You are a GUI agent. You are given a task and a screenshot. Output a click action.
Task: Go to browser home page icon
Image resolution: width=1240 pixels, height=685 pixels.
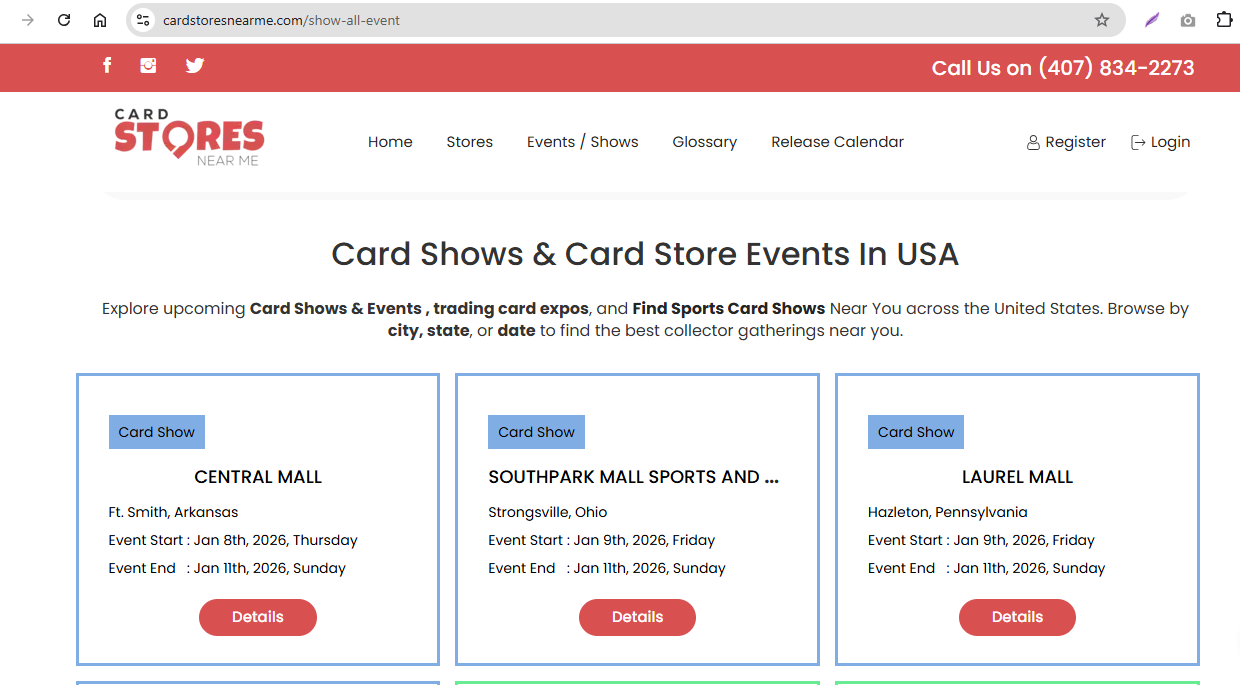click(x=100, y=20)
